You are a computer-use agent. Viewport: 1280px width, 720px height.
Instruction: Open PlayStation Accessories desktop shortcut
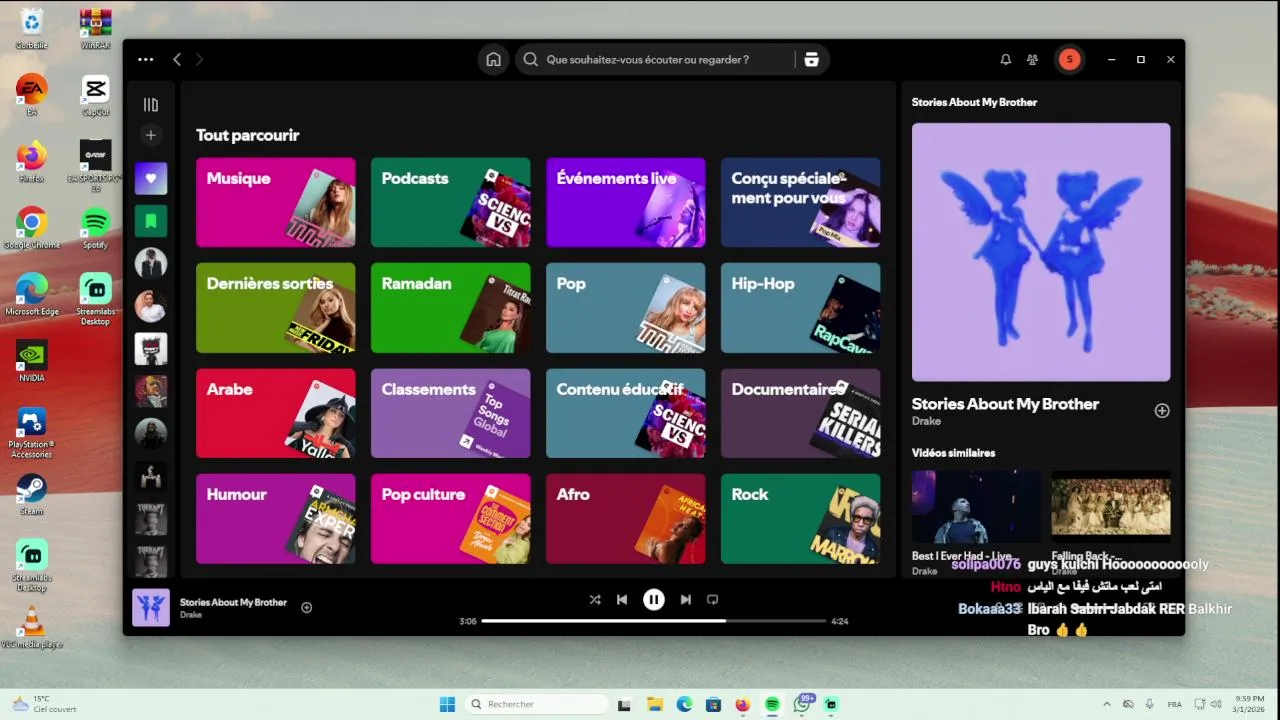point(31,433)
